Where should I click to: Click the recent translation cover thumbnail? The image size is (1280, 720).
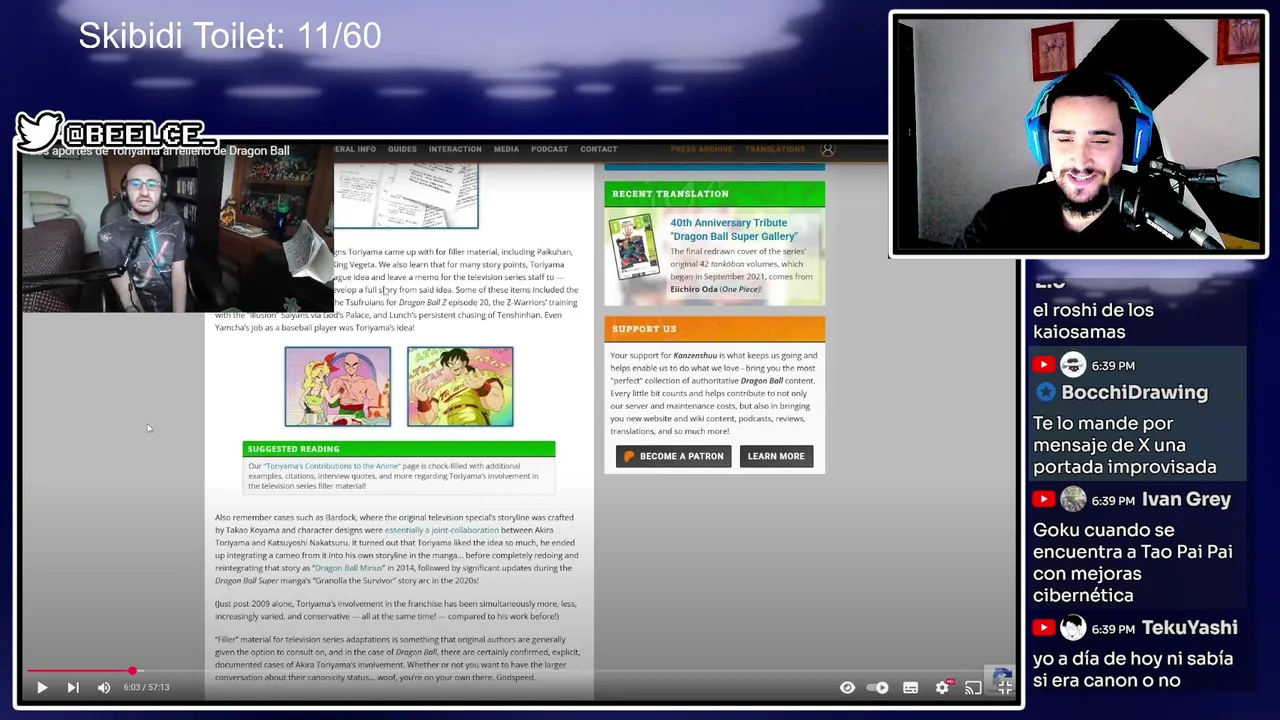(x=634, y=246)
